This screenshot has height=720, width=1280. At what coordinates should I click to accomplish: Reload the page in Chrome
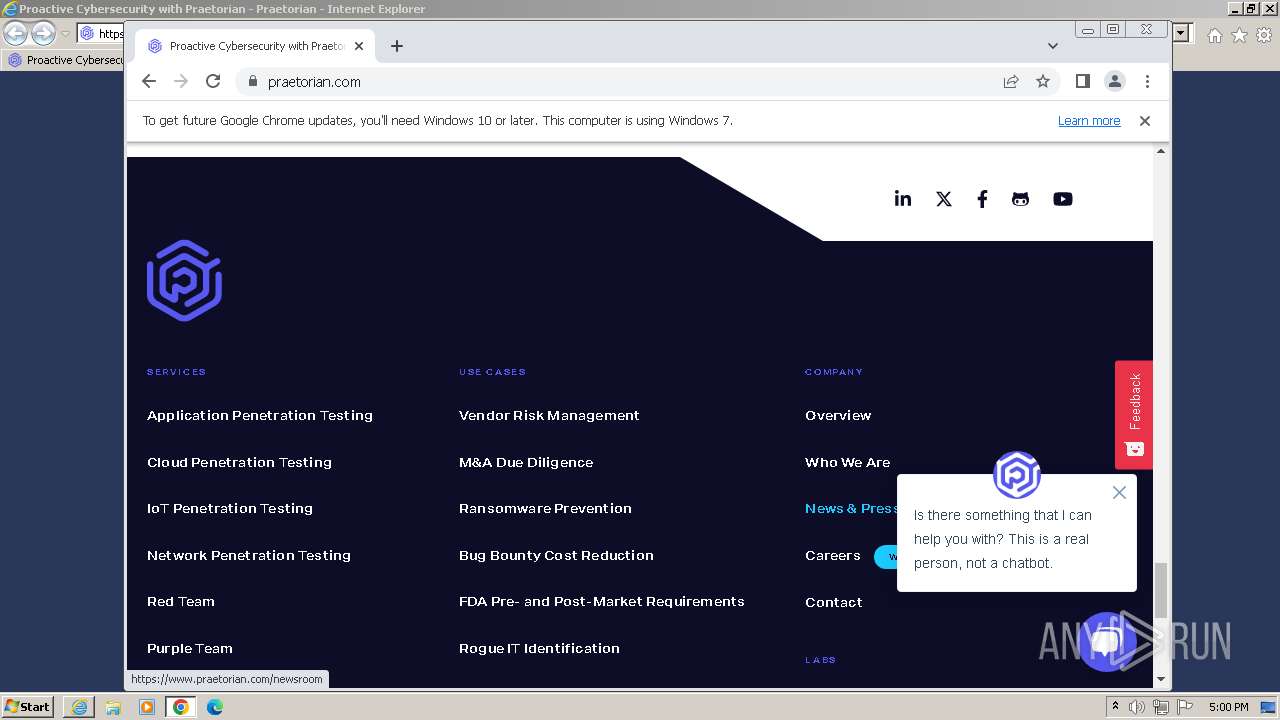[x=213, y=81]
